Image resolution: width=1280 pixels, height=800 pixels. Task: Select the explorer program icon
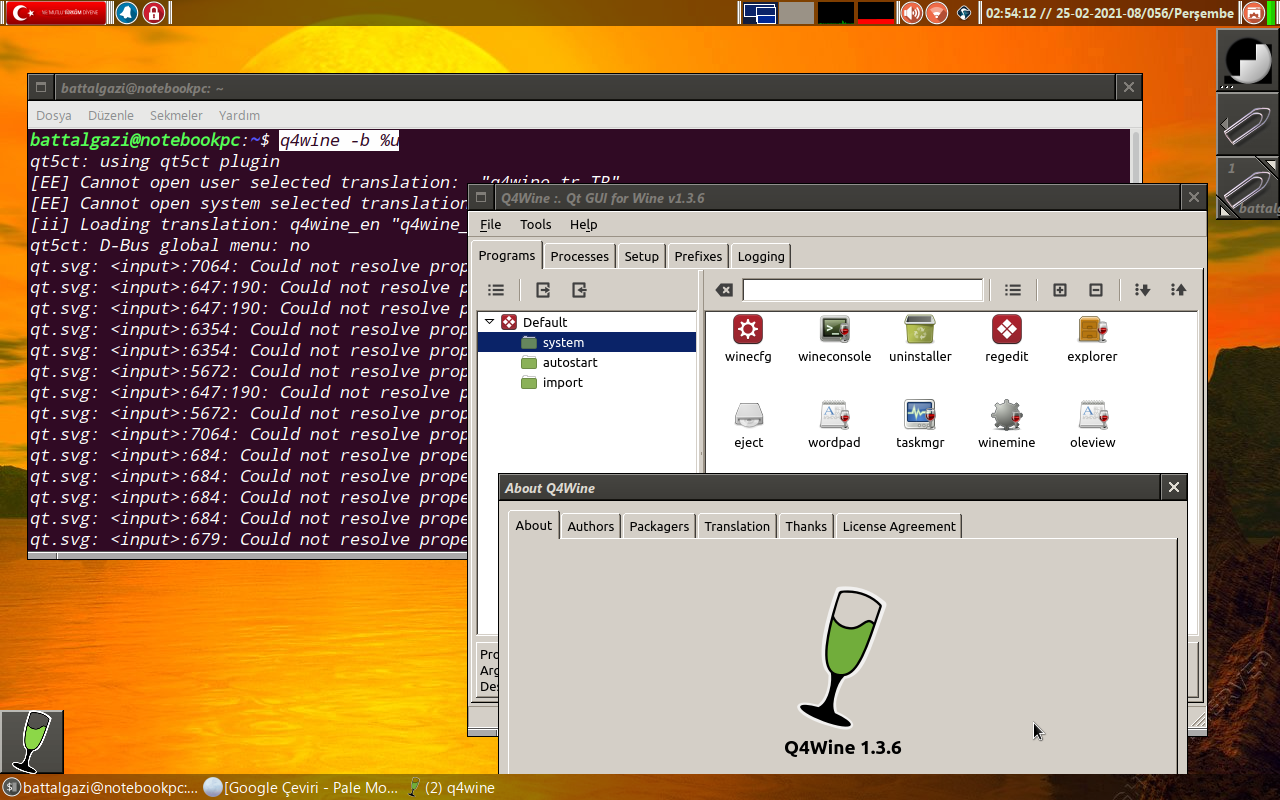pyautogui.click(x=1092, y=339)
